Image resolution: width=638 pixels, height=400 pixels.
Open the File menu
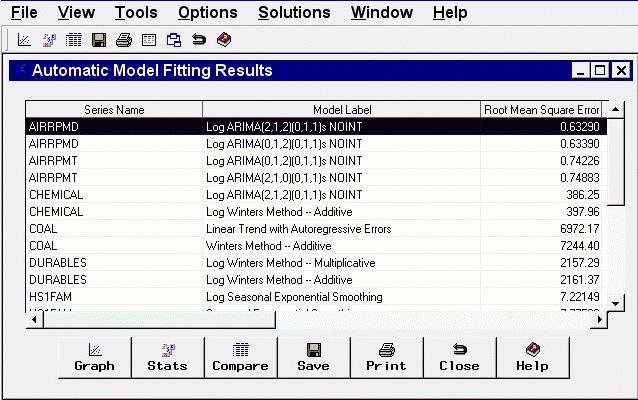tap(24, 13)
